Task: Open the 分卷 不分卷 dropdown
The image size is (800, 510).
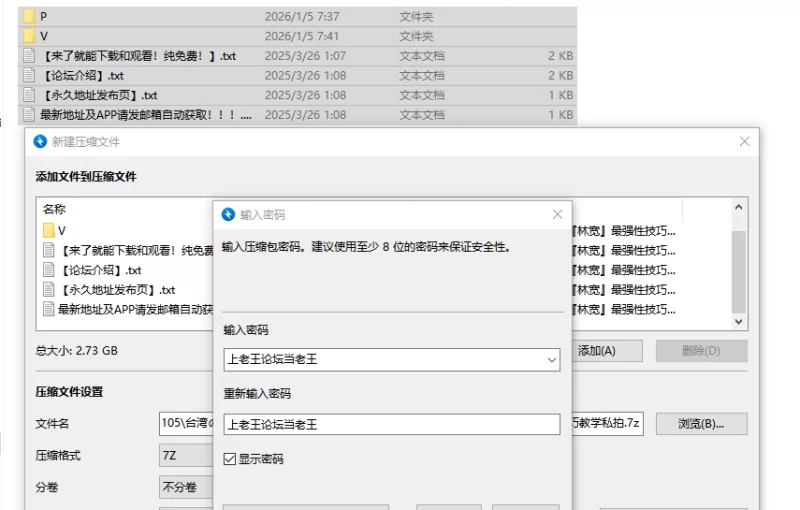Action: [x=186, y=487]
